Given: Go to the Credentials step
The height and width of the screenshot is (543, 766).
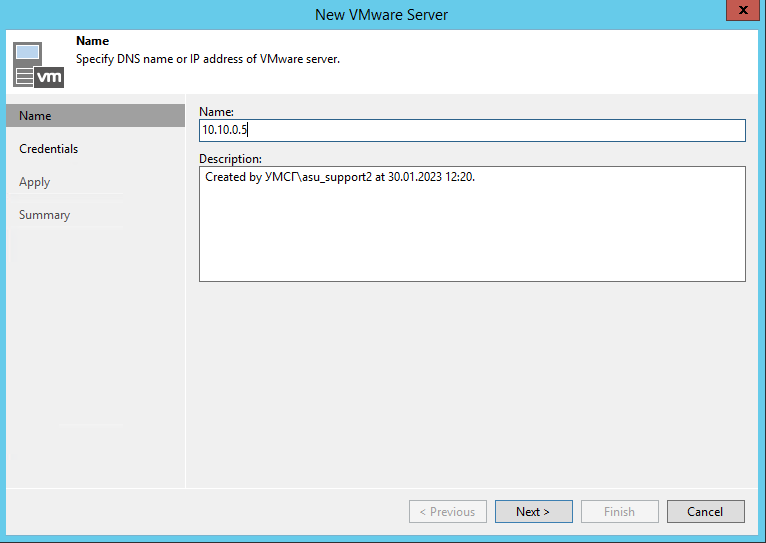Looking at the screenshot, I should coord(48,149).
